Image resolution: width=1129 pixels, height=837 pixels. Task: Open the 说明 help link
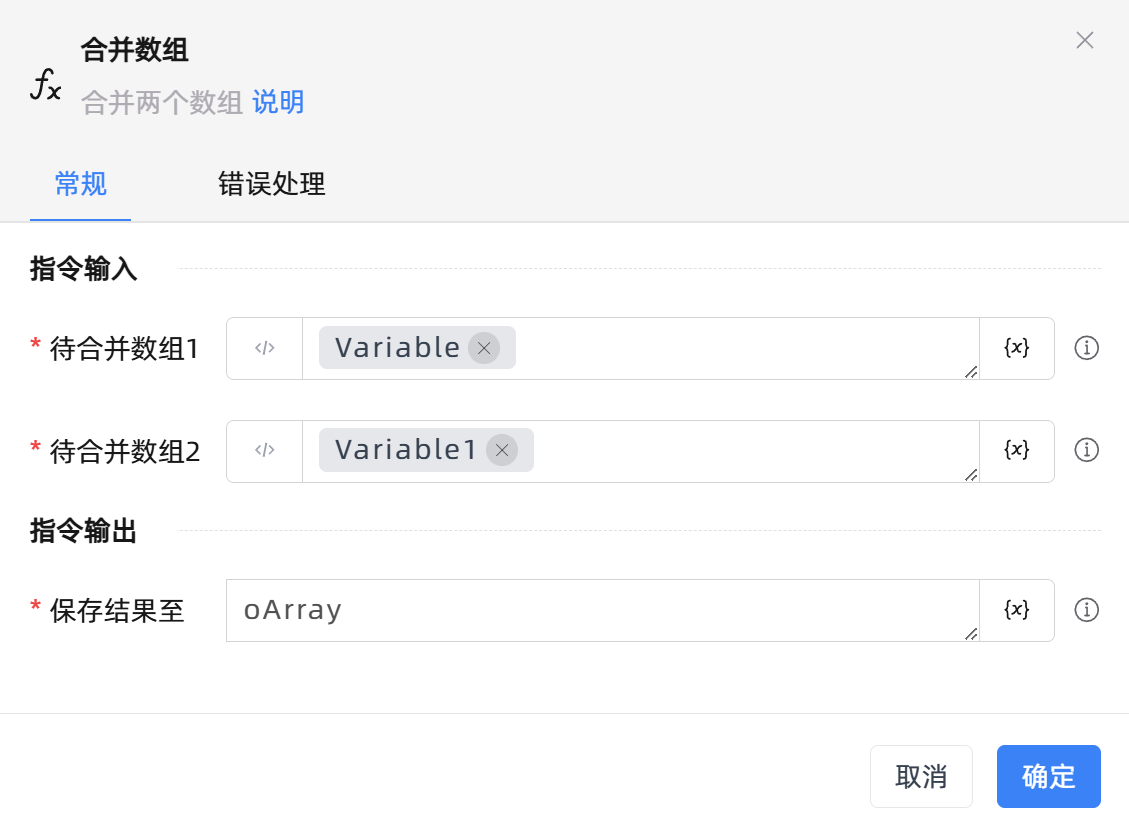tap(278, 102)
